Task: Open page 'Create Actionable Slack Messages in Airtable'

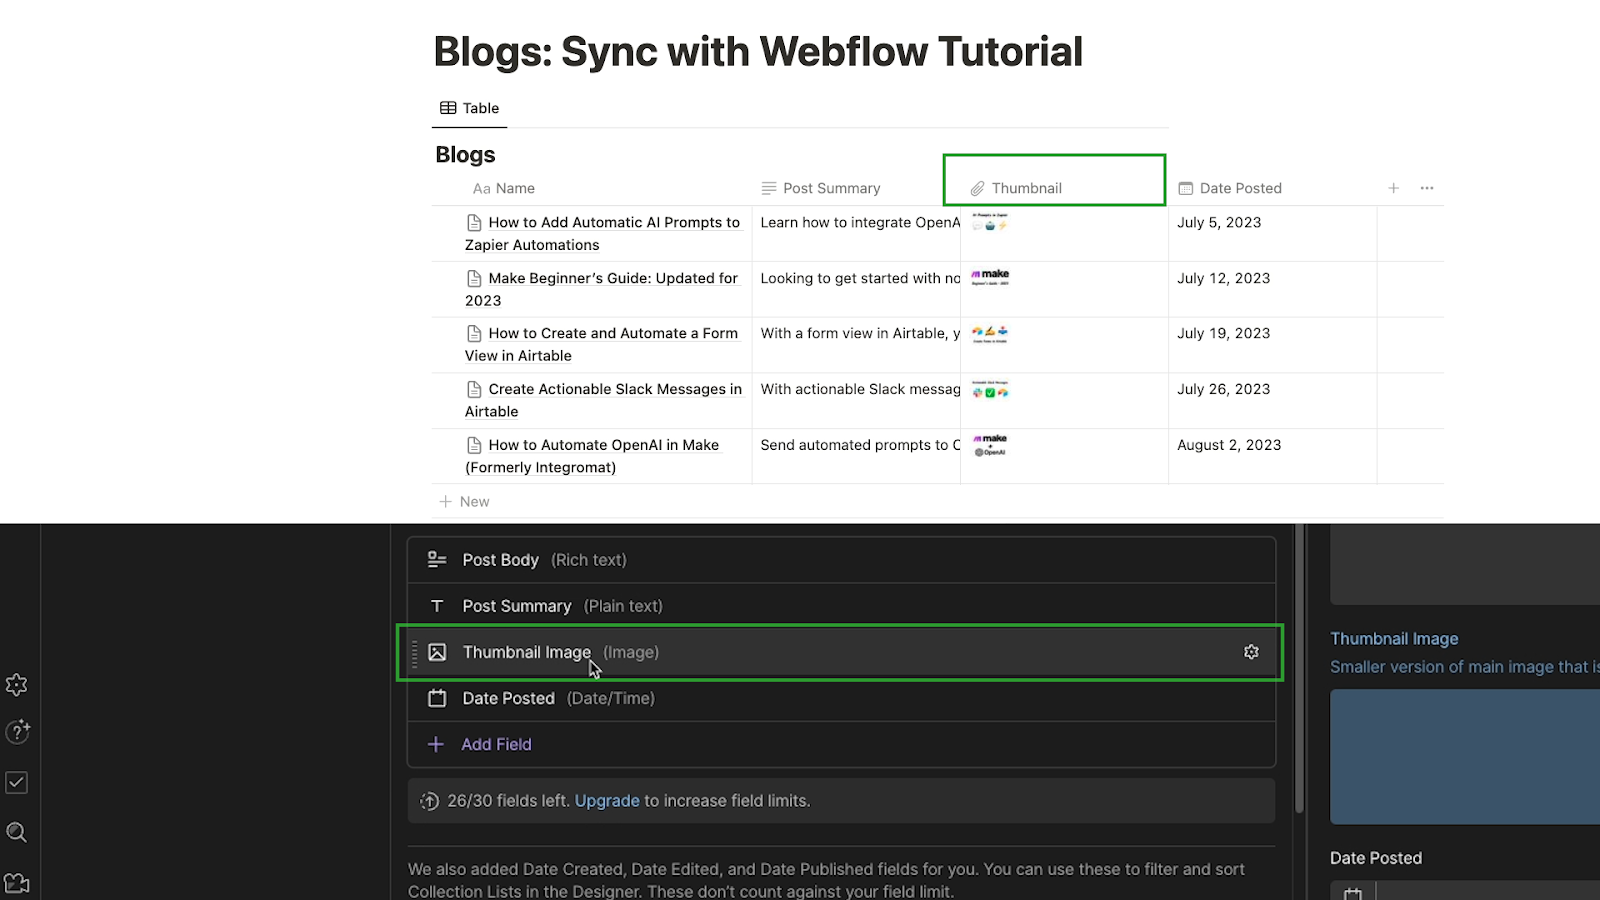Action: [603, 400]
